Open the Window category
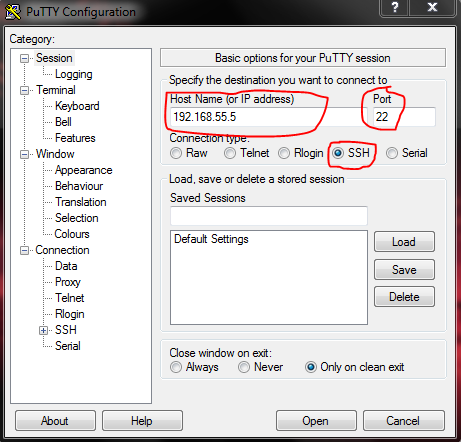 (x=55, y=154)
